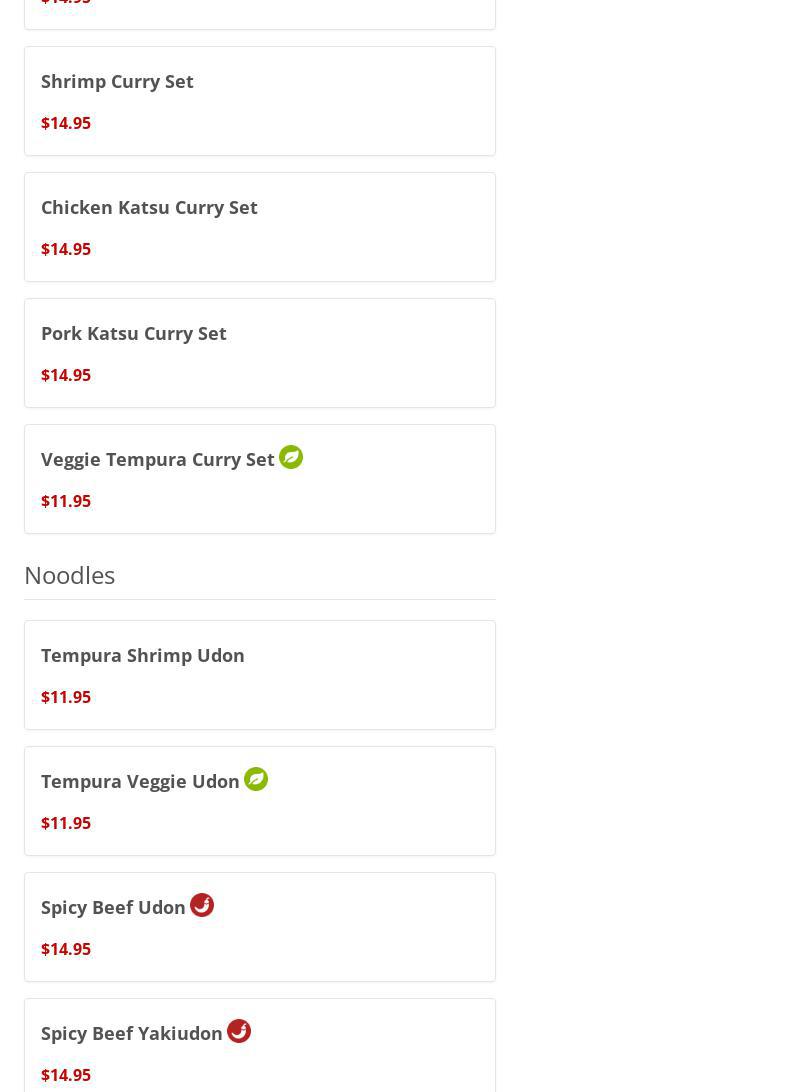The width and height of the screenshot is (785, 1092).
Task: Select the Spicy Beef Yakiudon title
Action: tap(132, 1033)
